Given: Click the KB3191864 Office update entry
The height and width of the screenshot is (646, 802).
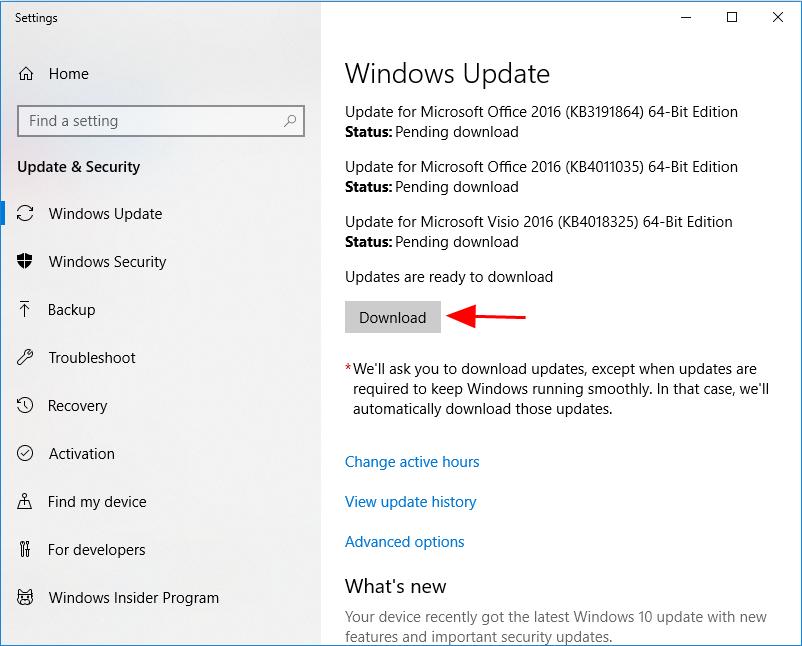Looking at the screenshot, I should point(541,122).
